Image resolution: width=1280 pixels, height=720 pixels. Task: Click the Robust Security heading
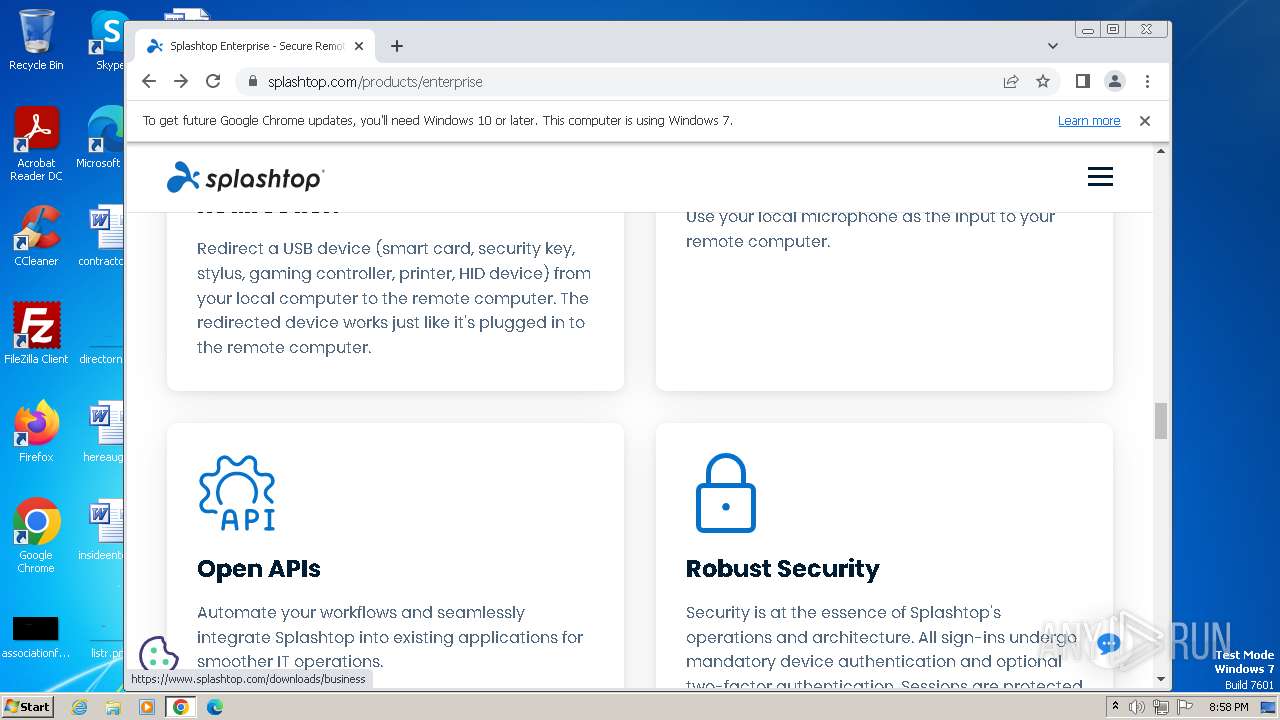[783, 569]
